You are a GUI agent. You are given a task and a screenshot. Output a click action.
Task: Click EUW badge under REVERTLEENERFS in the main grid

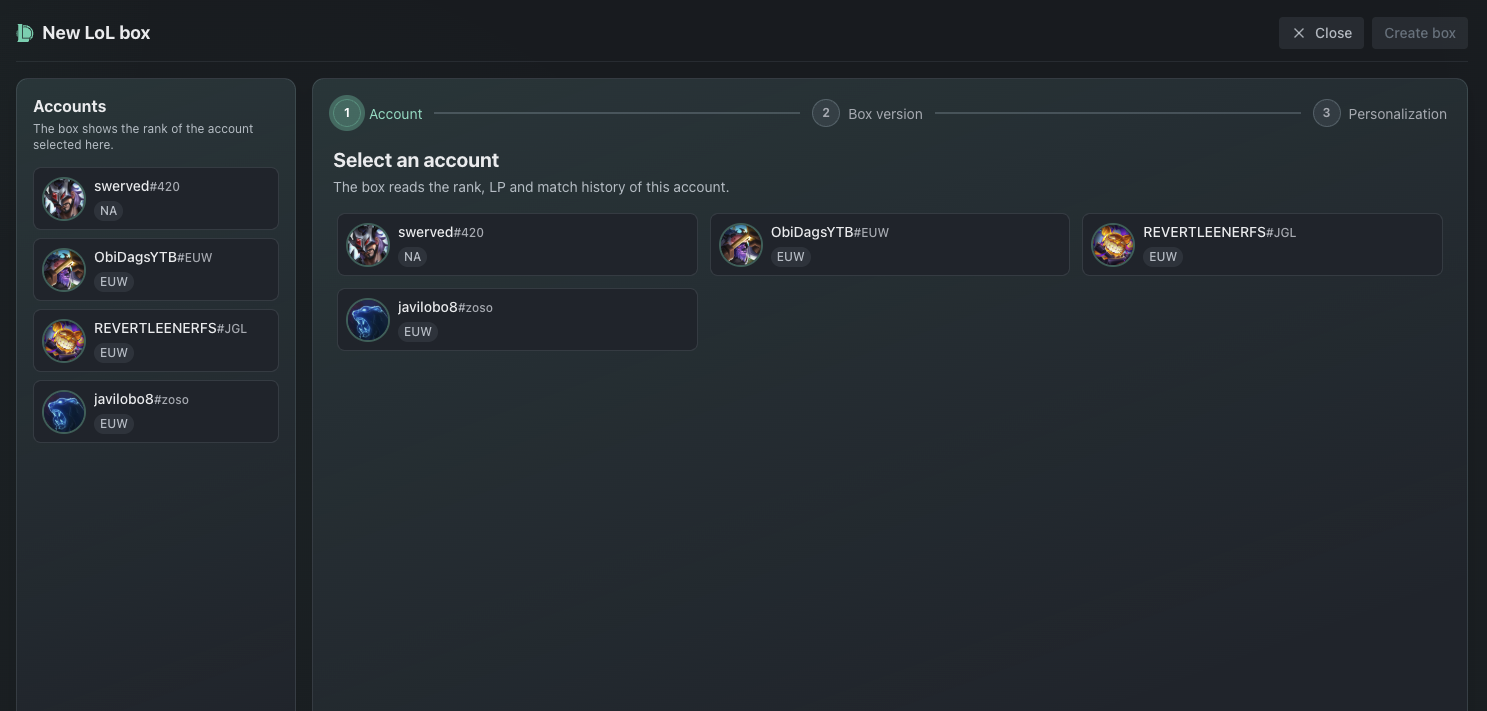click(1163, 257)
